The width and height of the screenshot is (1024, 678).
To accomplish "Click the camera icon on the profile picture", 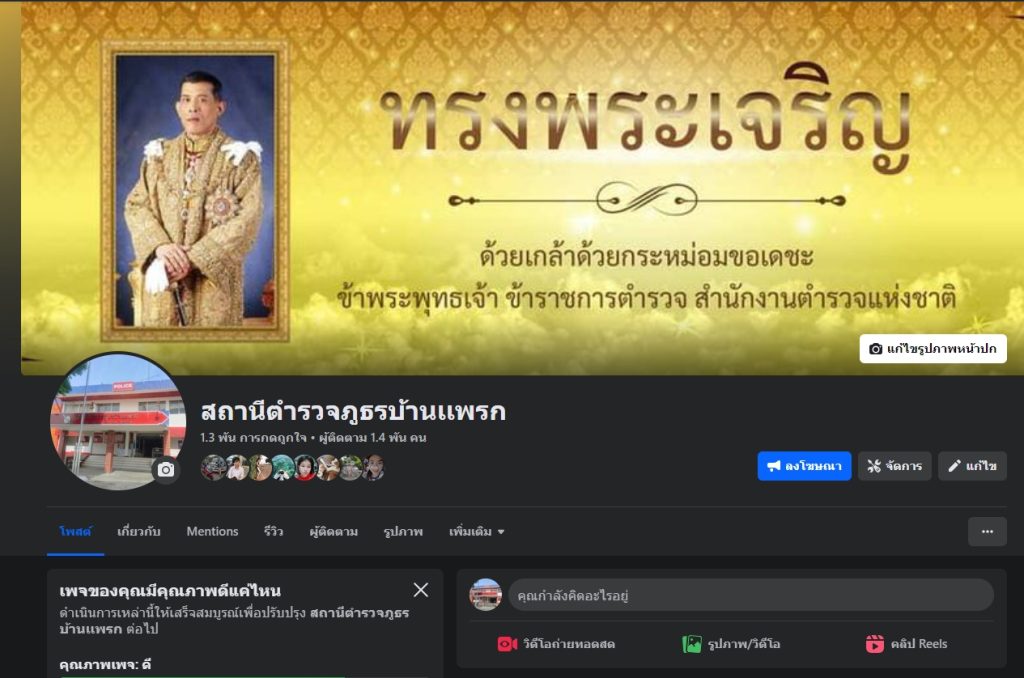I will tap(166, 470).
